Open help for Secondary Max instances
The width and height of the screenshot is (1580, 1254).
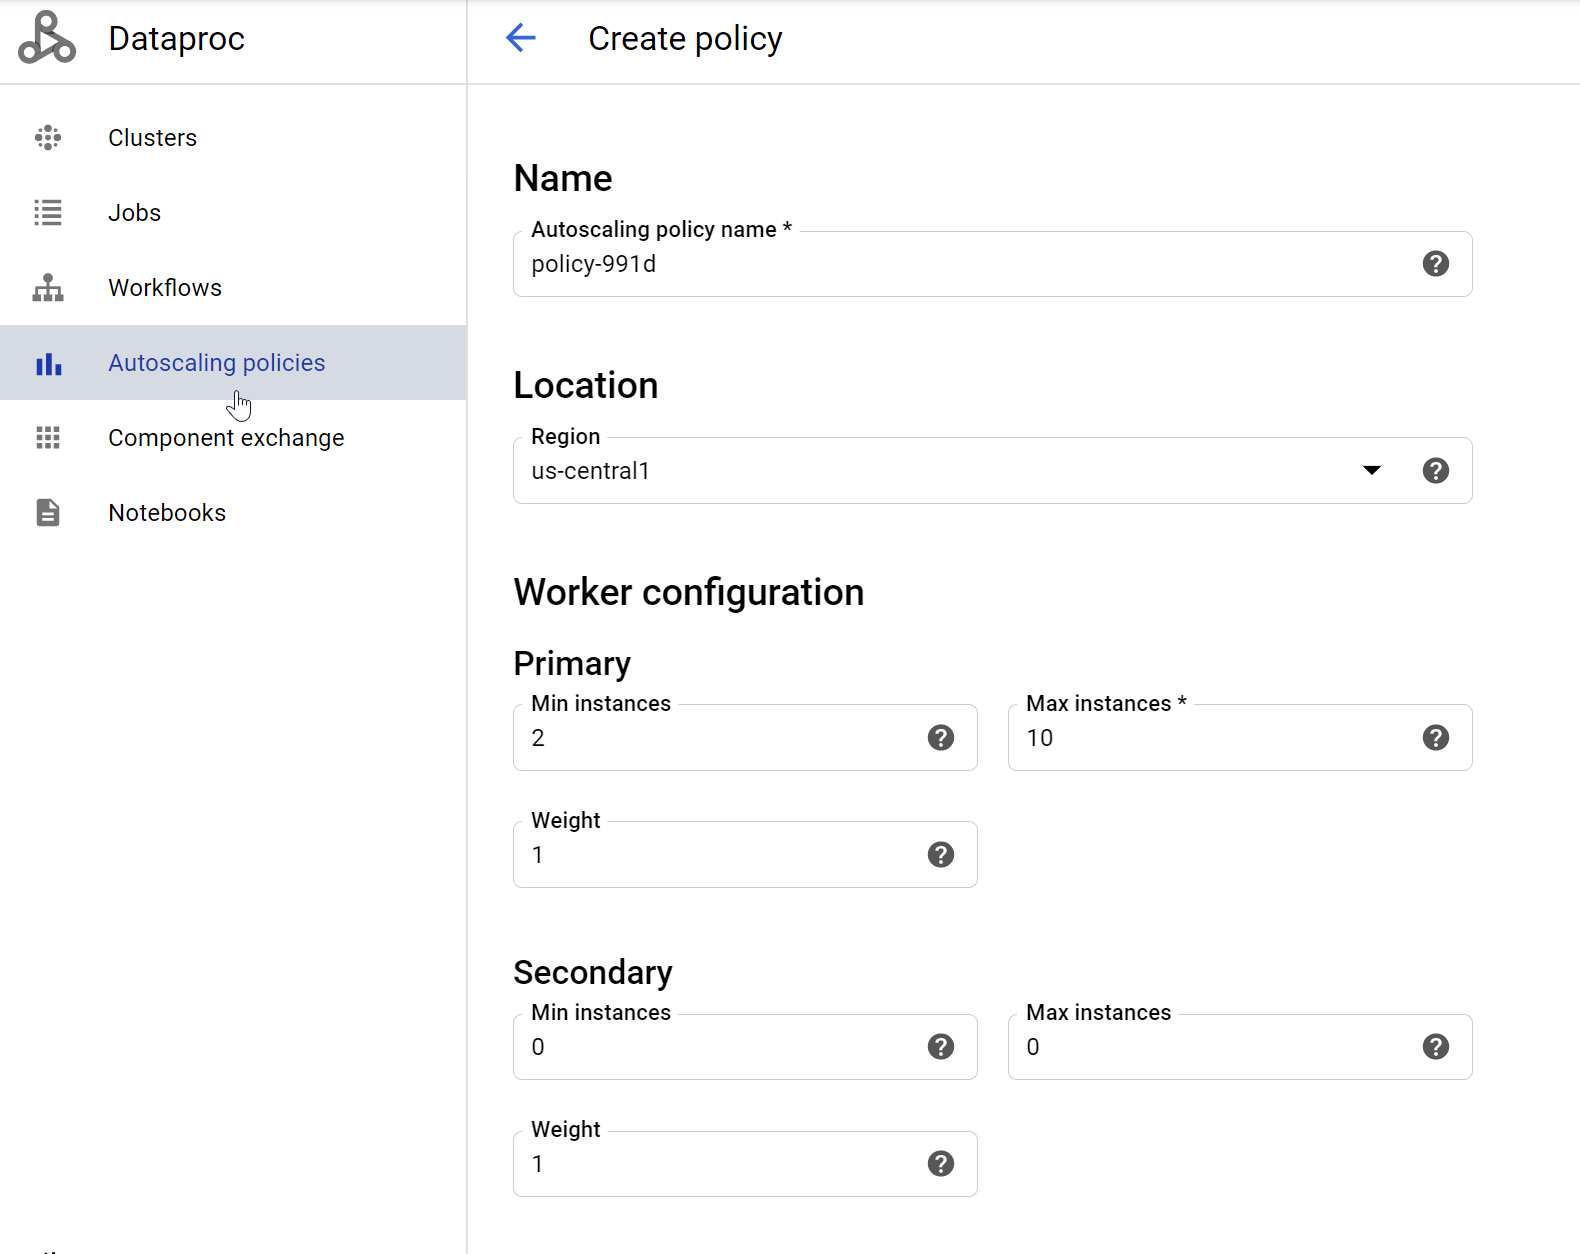[x=1436, y=1047]
